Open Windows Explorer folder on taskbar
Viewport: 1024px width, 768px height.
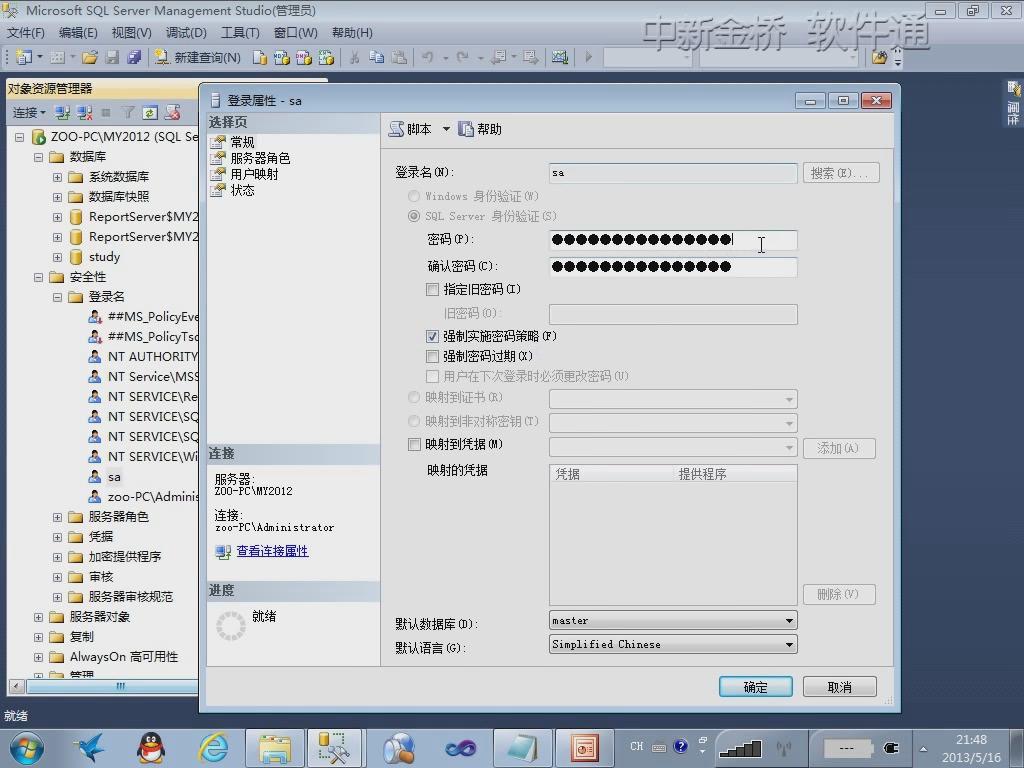pos(275,748)
